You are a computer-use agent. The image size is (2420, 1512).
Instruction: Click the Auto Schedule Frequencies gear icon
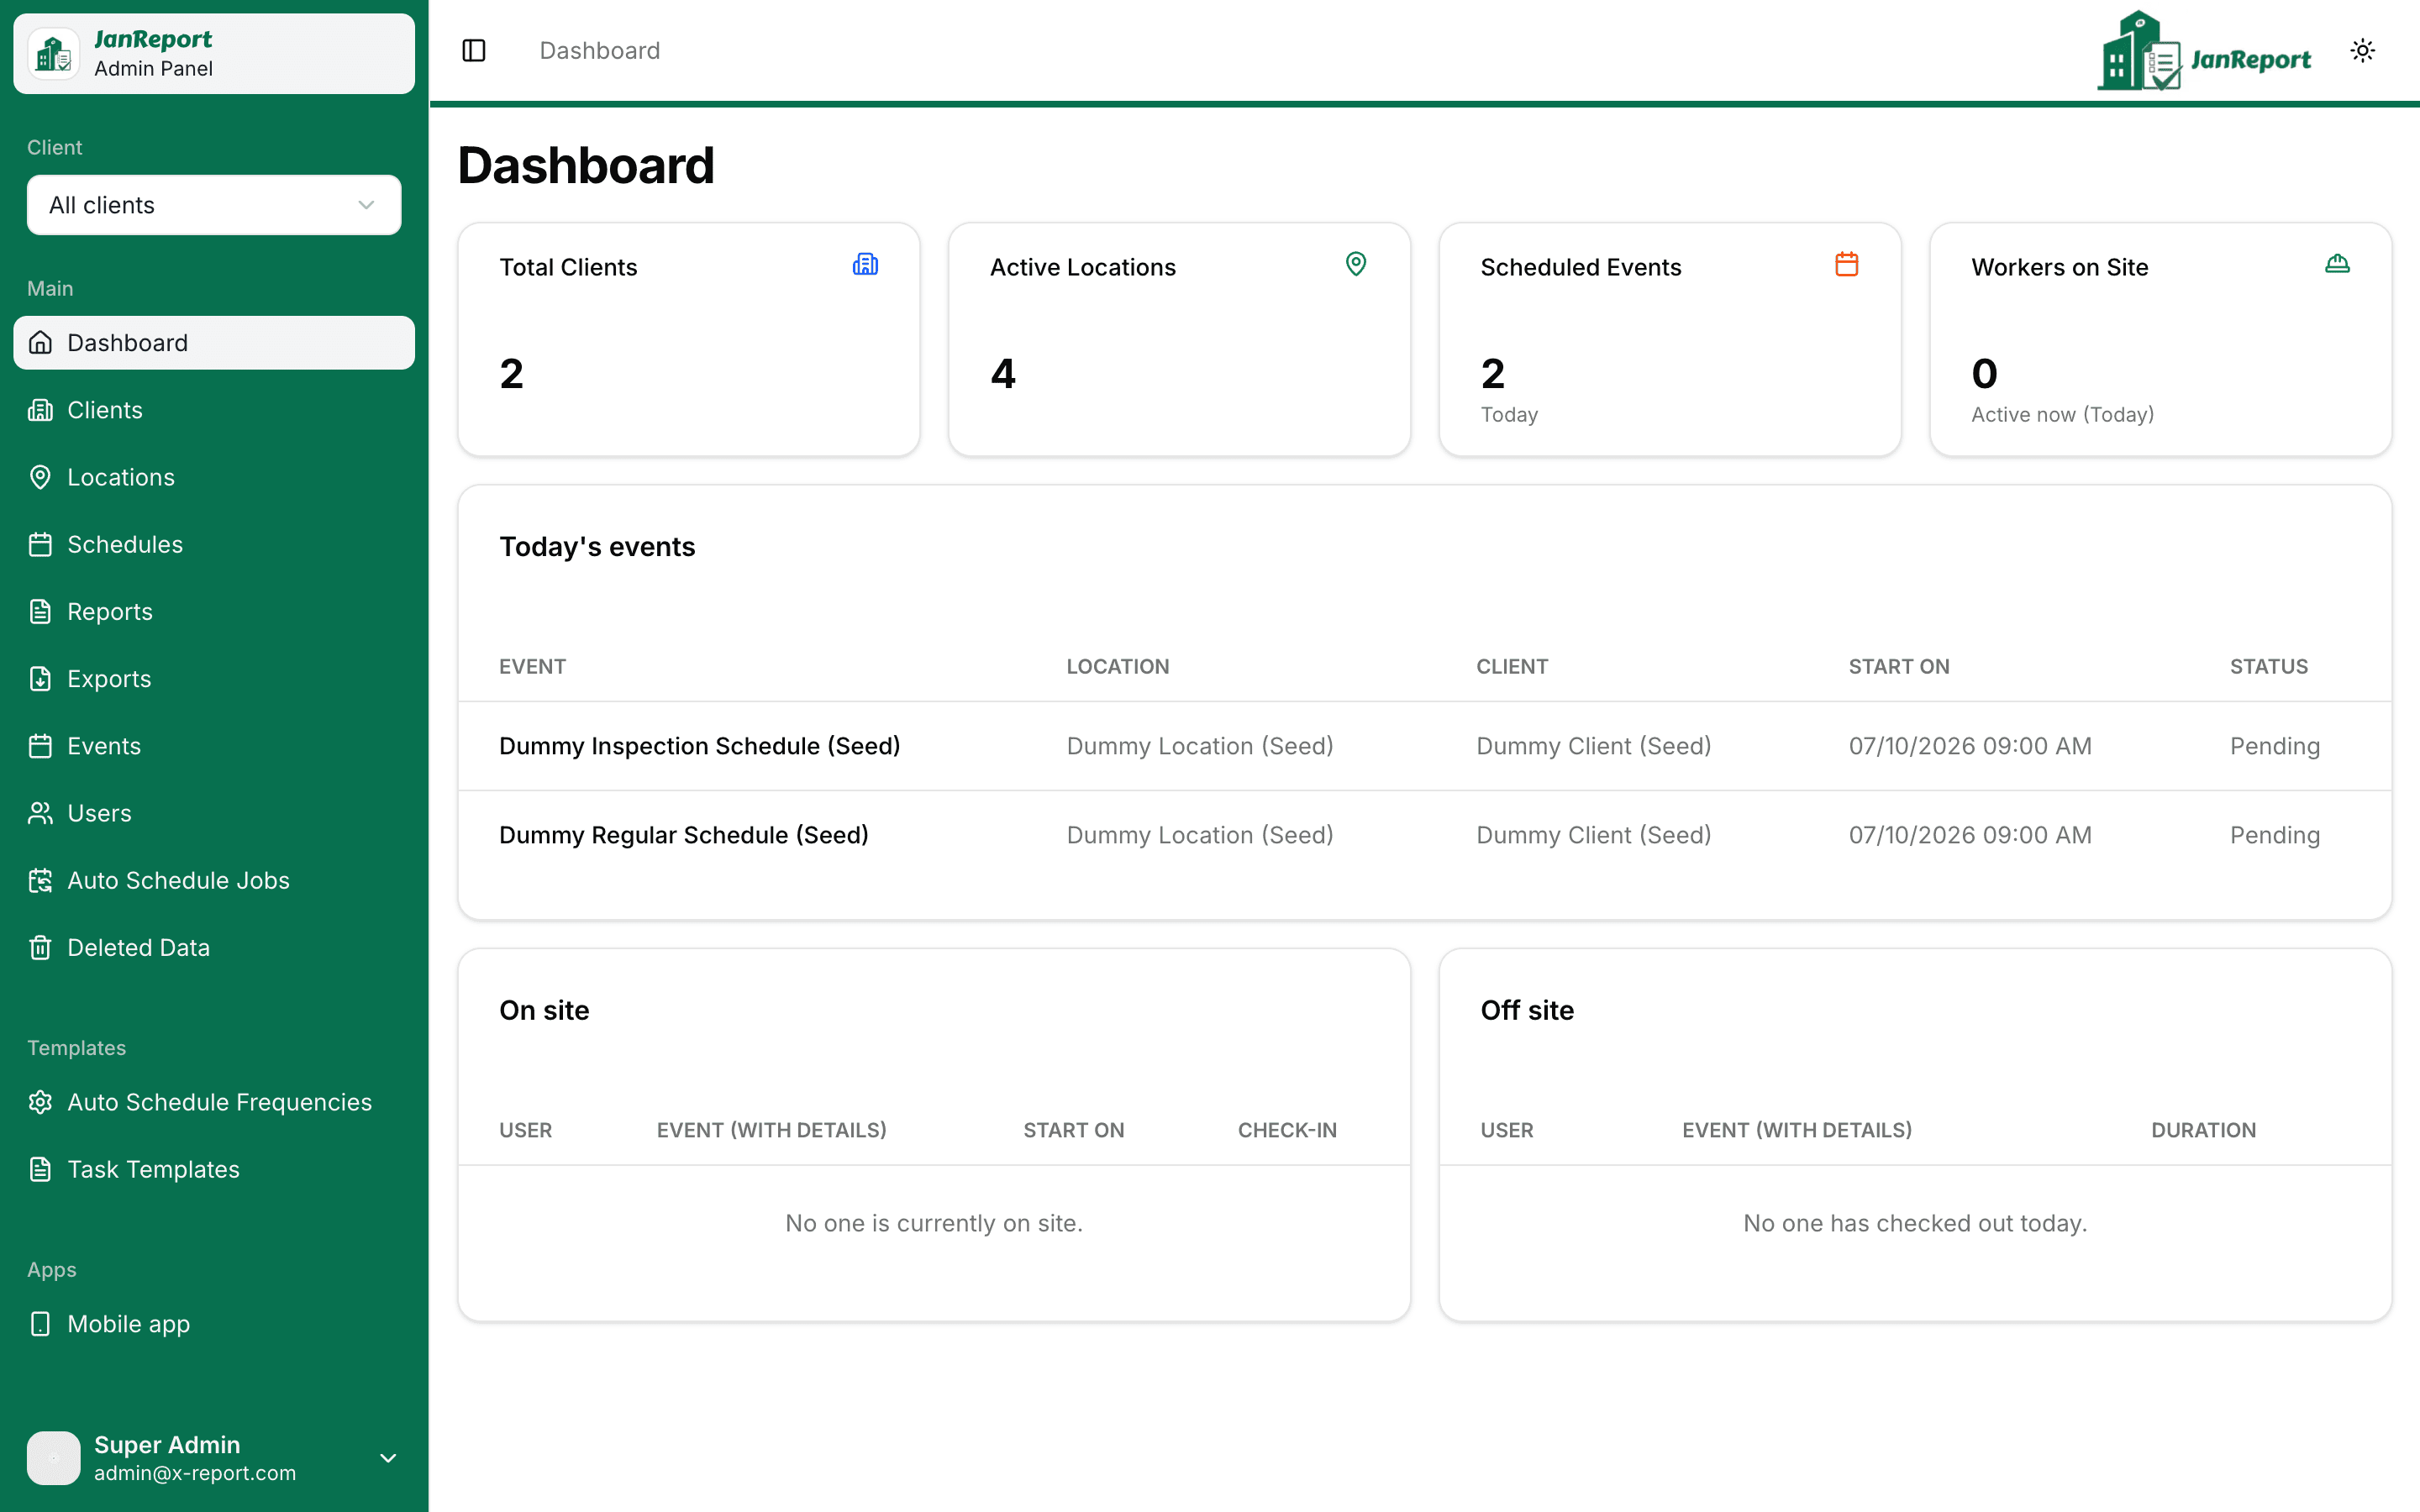(x=40, y=1102)
